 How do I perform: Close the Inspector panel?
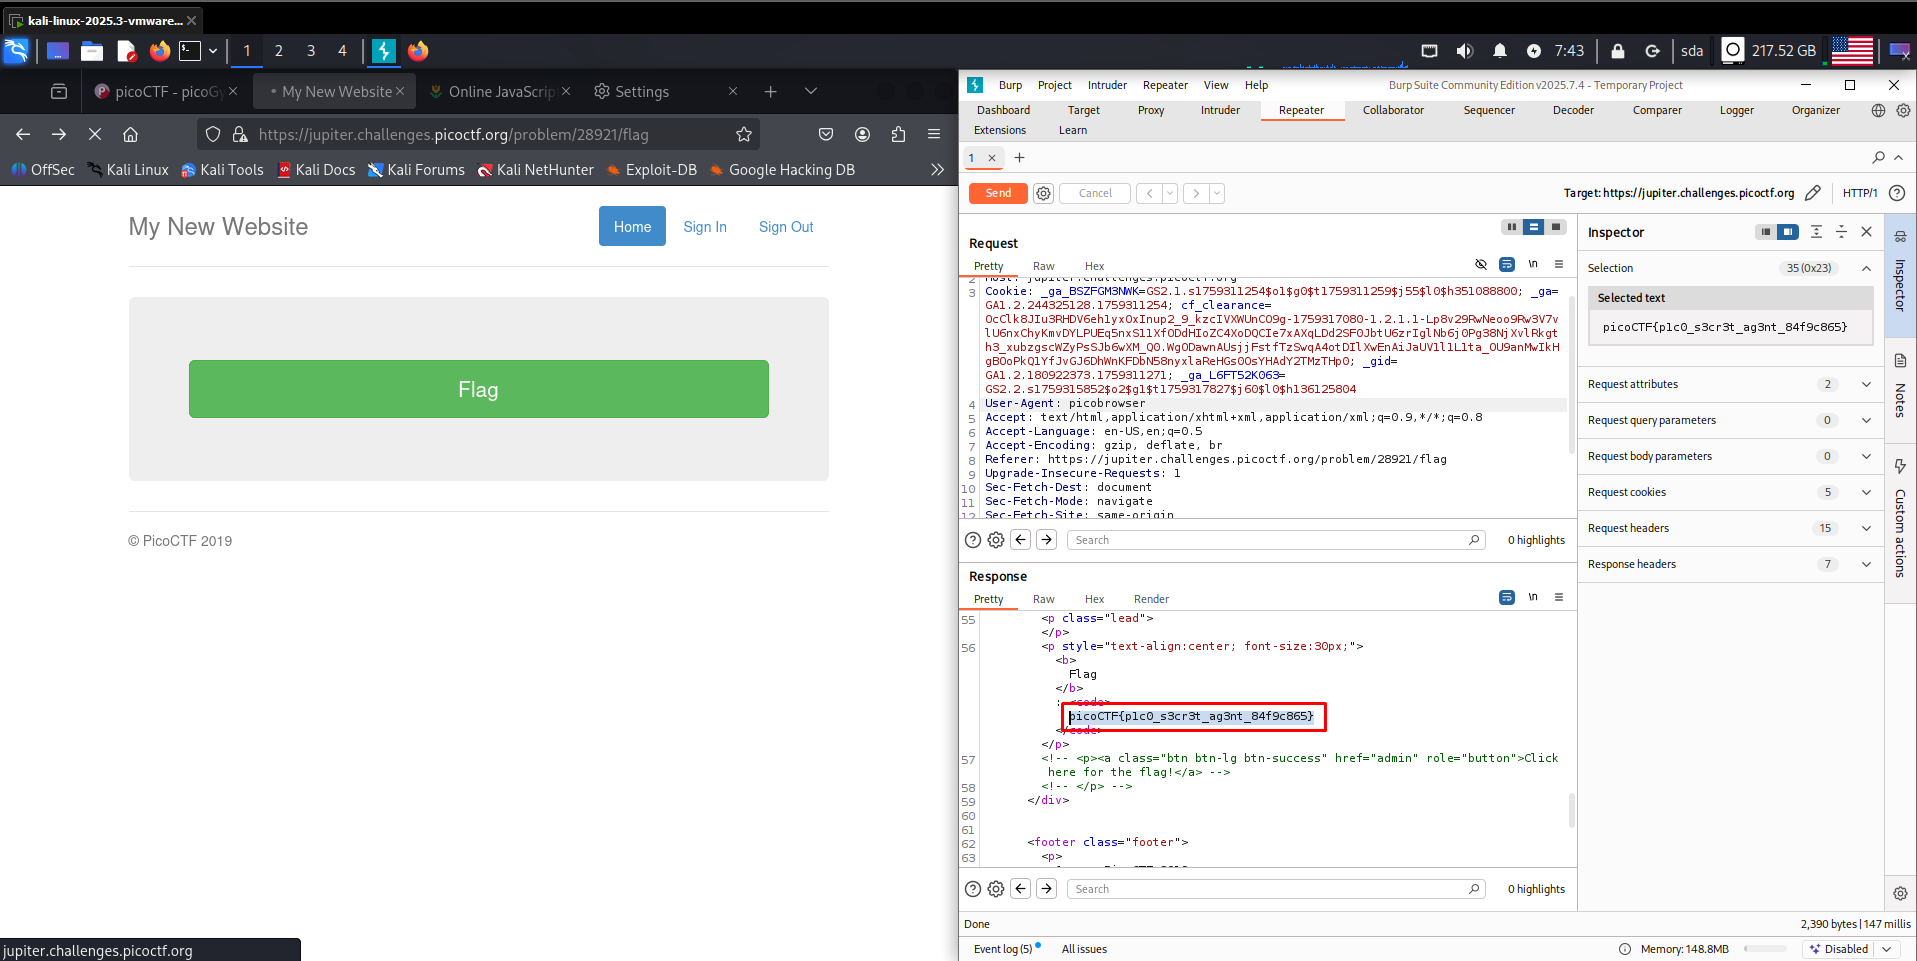[x=1866, y=232]
